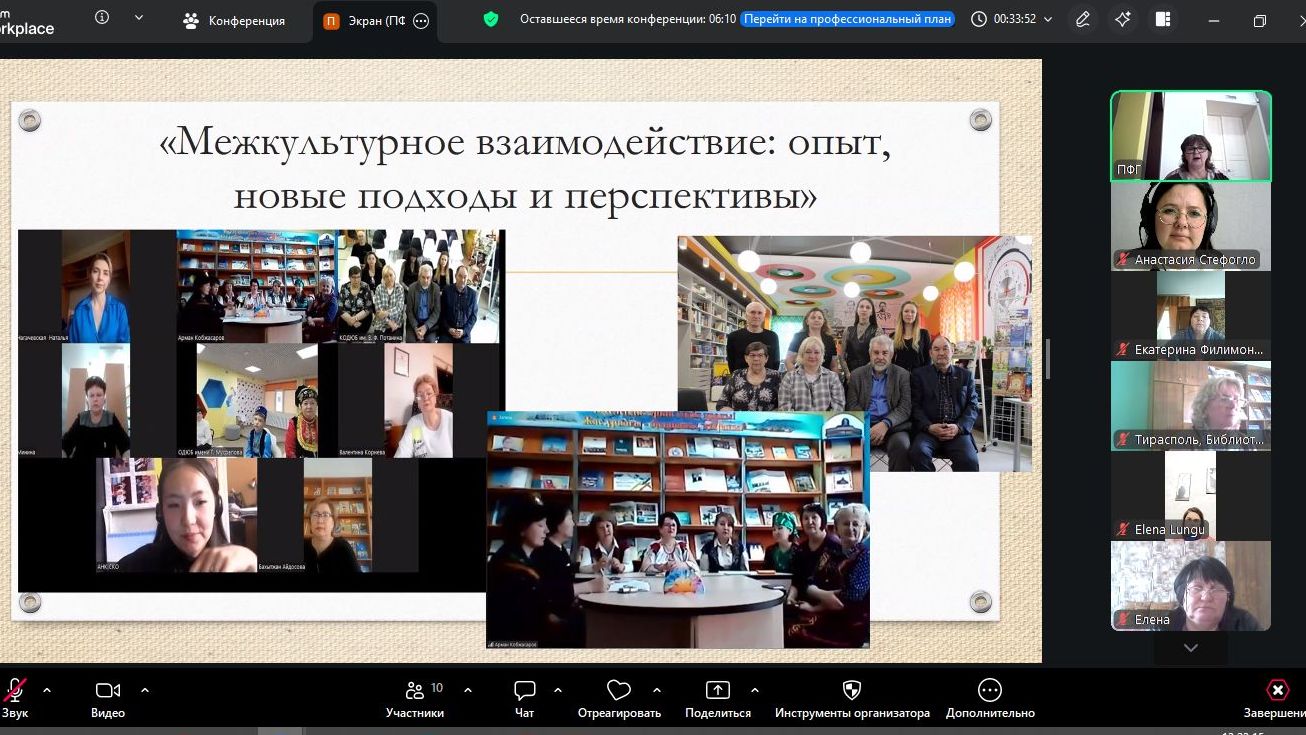Click the Отреагировать heart icon
1306x735 pixels.
click(x=619, y=697)
